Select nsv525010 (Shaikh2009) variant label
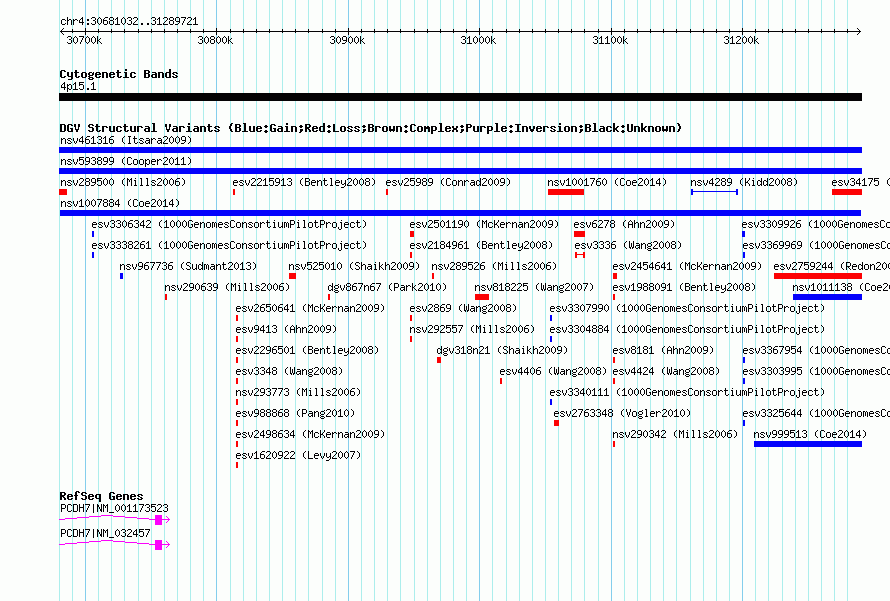Viewport: 890px width, 601px height. 354,266
